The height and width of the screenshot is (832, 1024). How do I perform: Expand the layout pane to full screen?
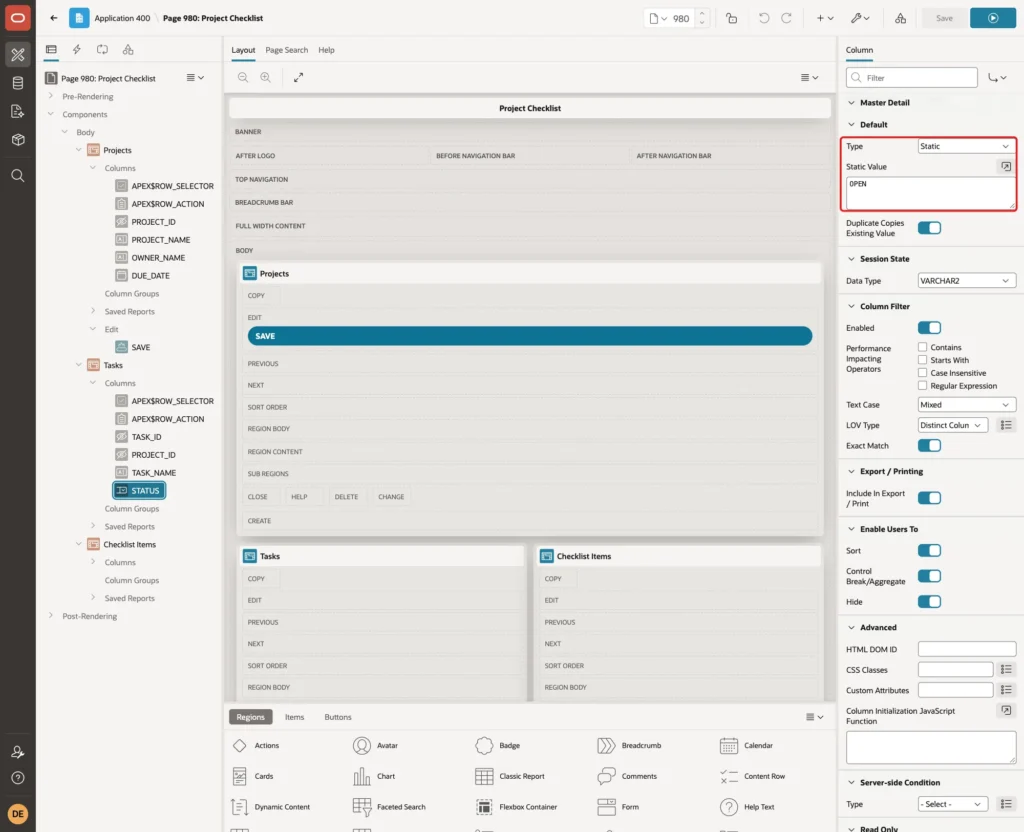point(298,77)
